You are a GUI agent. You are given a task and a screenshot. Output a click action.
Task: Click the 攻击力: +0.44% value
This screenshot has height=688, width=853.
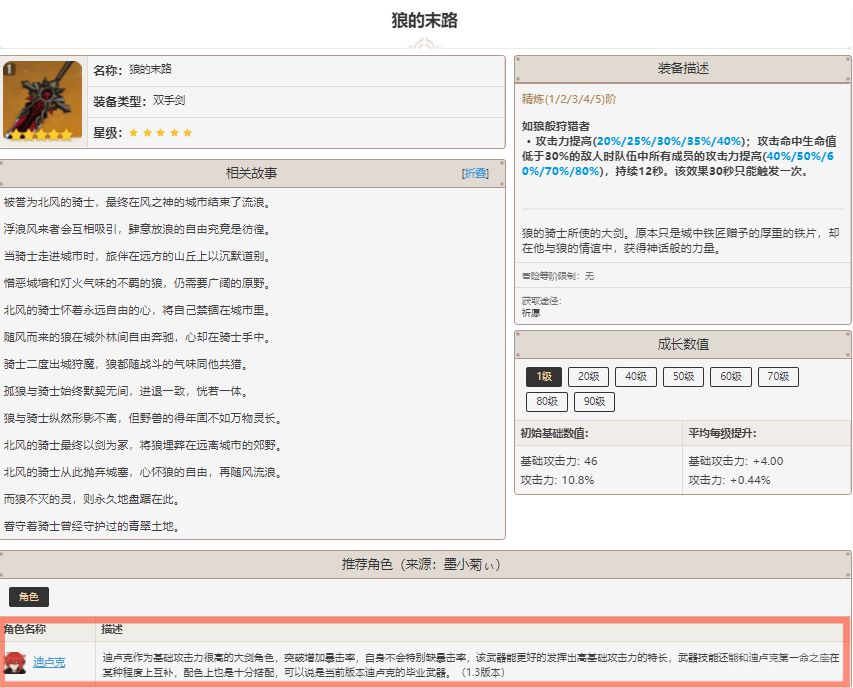click(x=729, y=480)
